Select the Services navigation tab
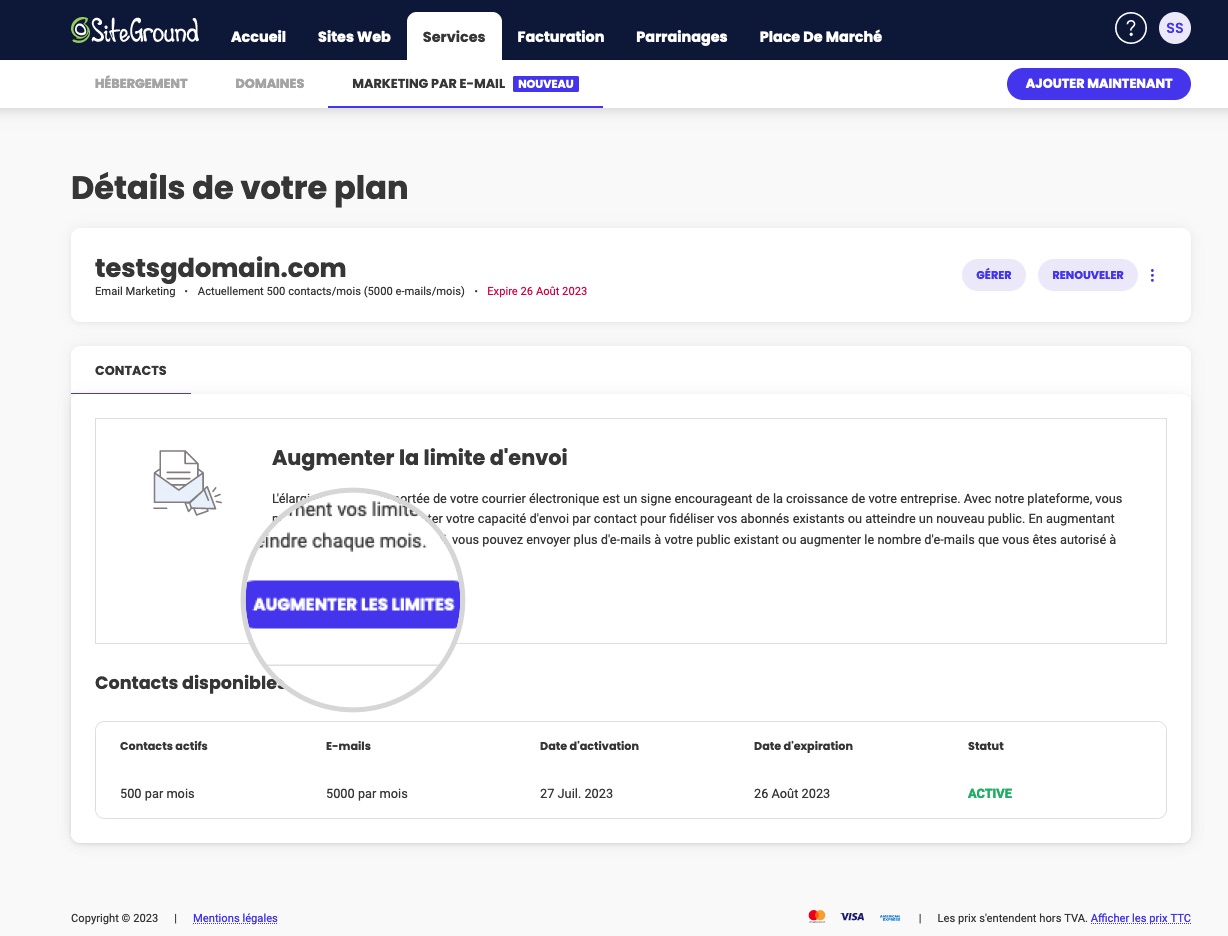1228x936 pixels. click(454, 37)
